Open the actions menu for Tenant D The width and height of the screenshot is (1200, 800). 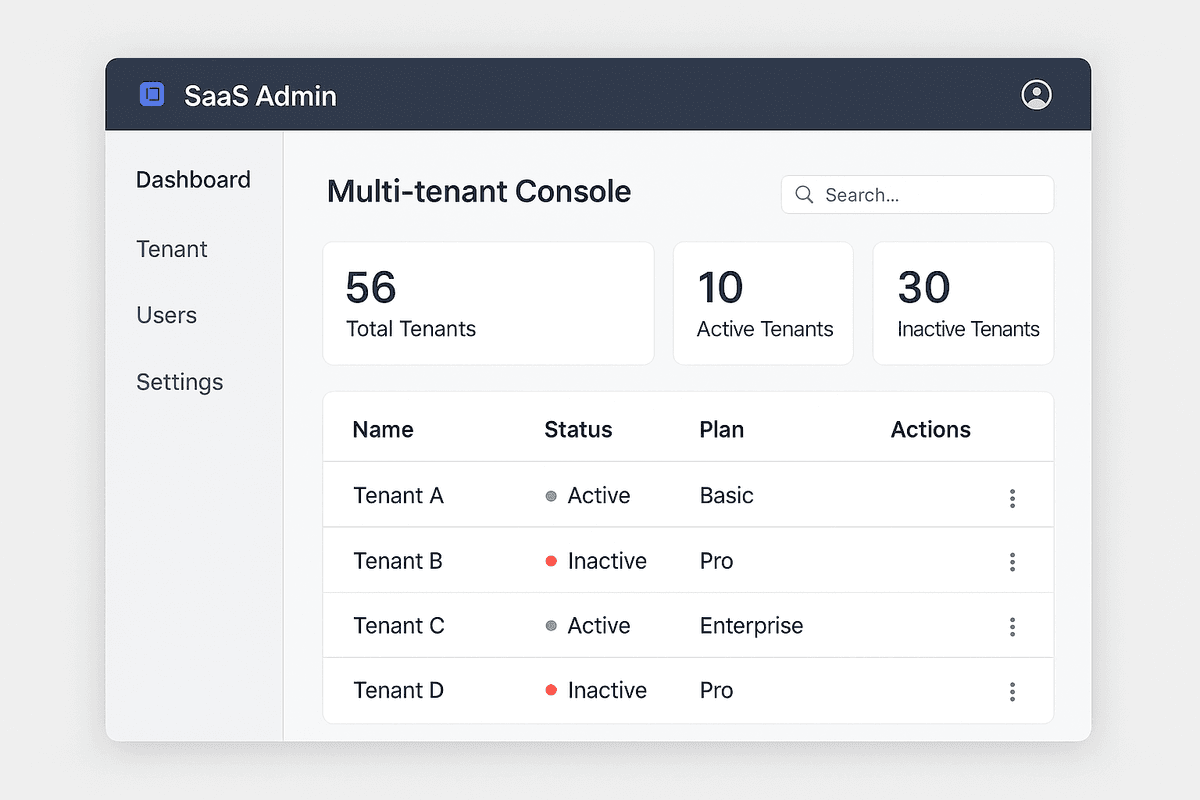1012,690
